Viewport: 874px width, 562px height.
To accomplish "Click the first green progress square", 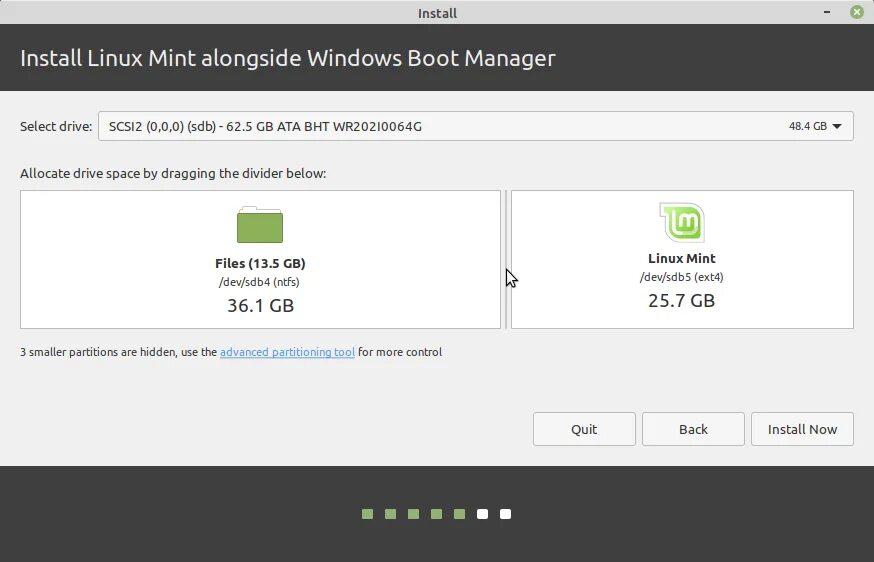I will pyautogui.click(x=367, y=514).
